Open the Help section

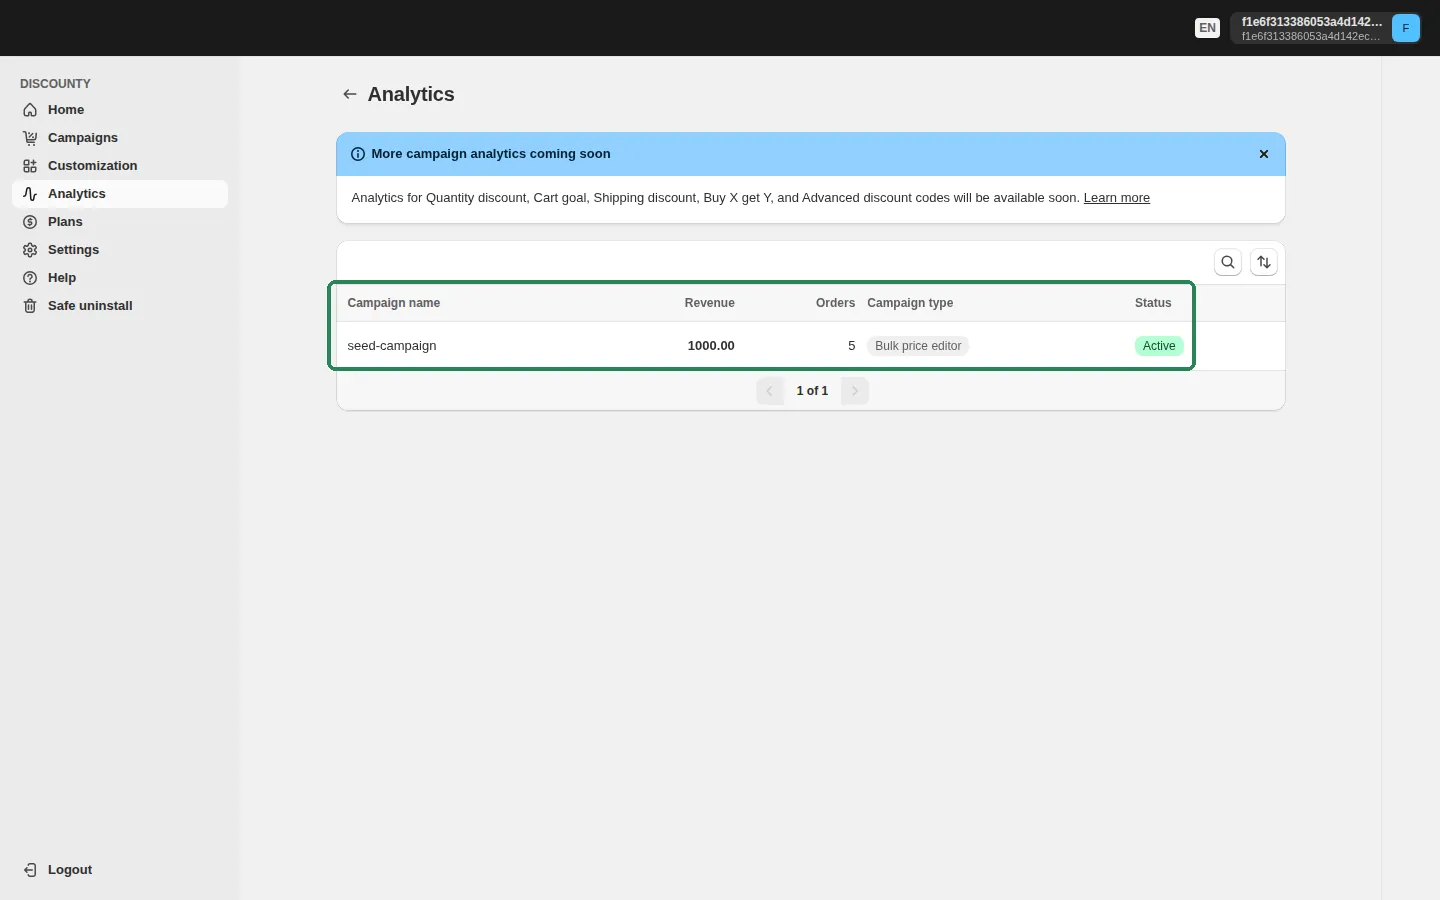(120, 278)
